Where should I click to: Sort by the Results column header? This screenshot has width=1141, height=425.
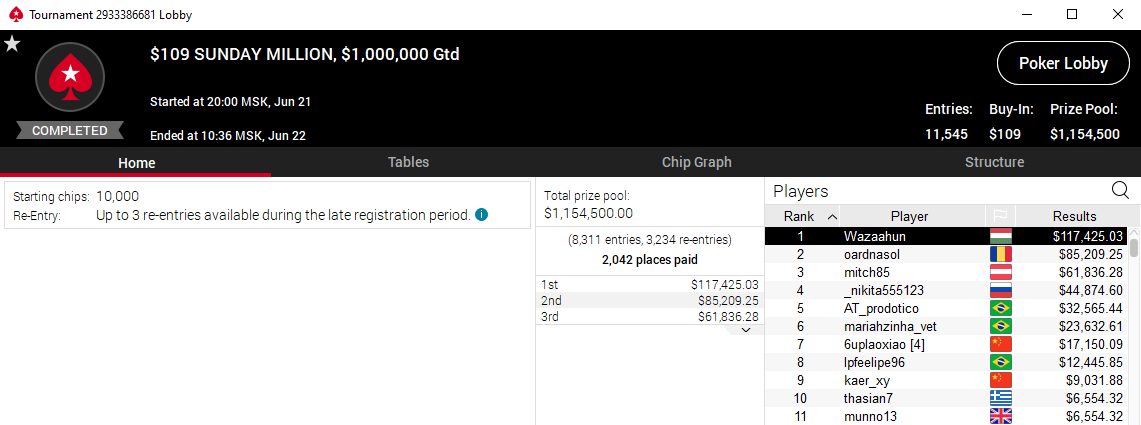coord(1074,216)
